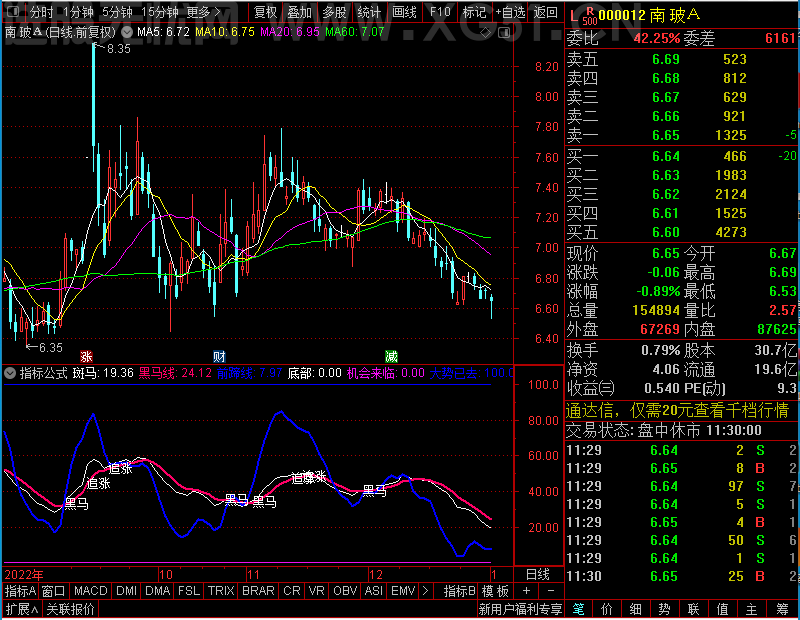
Task: Click the 11:30 trade row
Action: (x=681, y=576)
